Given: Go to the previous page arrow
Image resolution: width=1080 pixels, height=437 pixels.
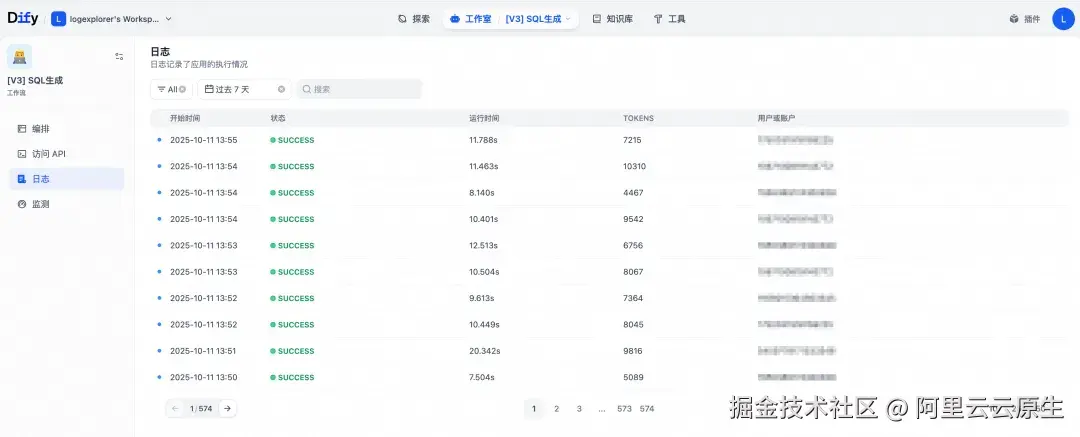Looking at the screenshot, I should coord(175,409).
